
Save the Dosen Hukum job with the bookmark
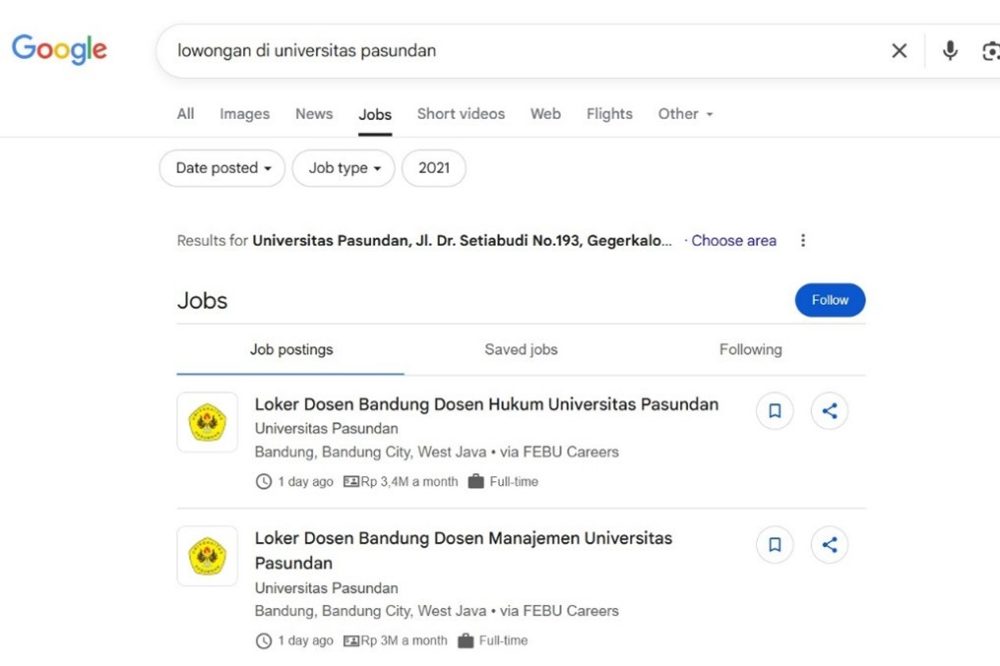pos(774,410)
